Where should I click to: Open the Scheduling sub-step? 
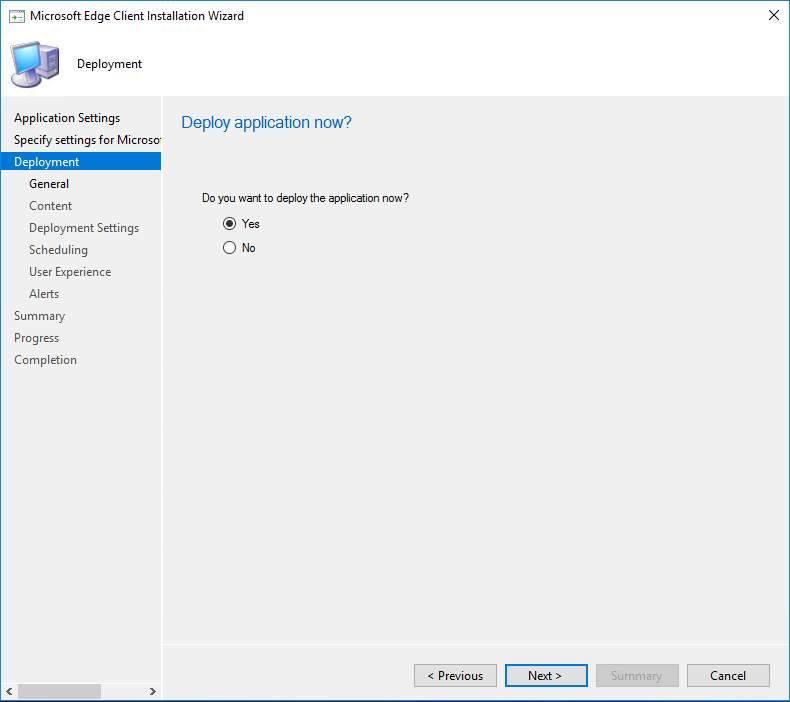coord(58,250)
